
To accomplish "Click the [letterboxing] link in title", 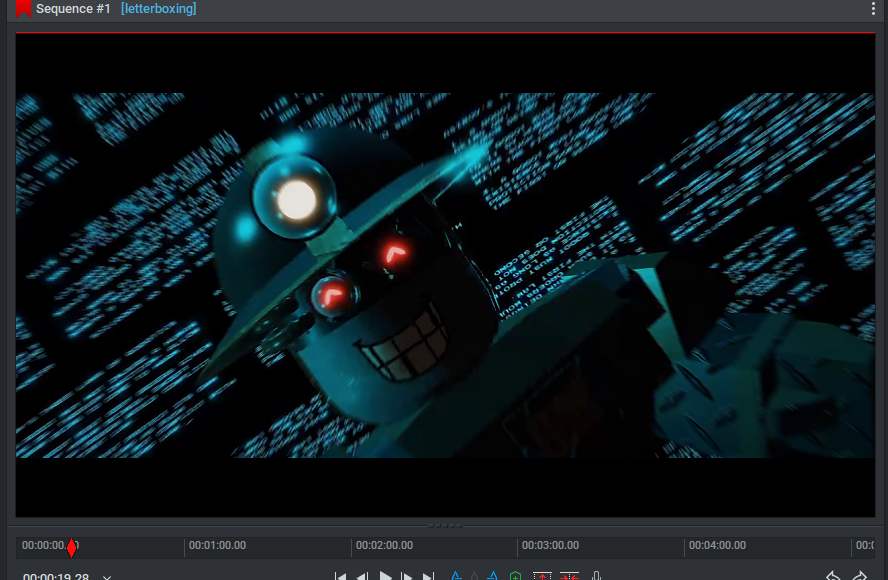I will [x=159, y=9].
